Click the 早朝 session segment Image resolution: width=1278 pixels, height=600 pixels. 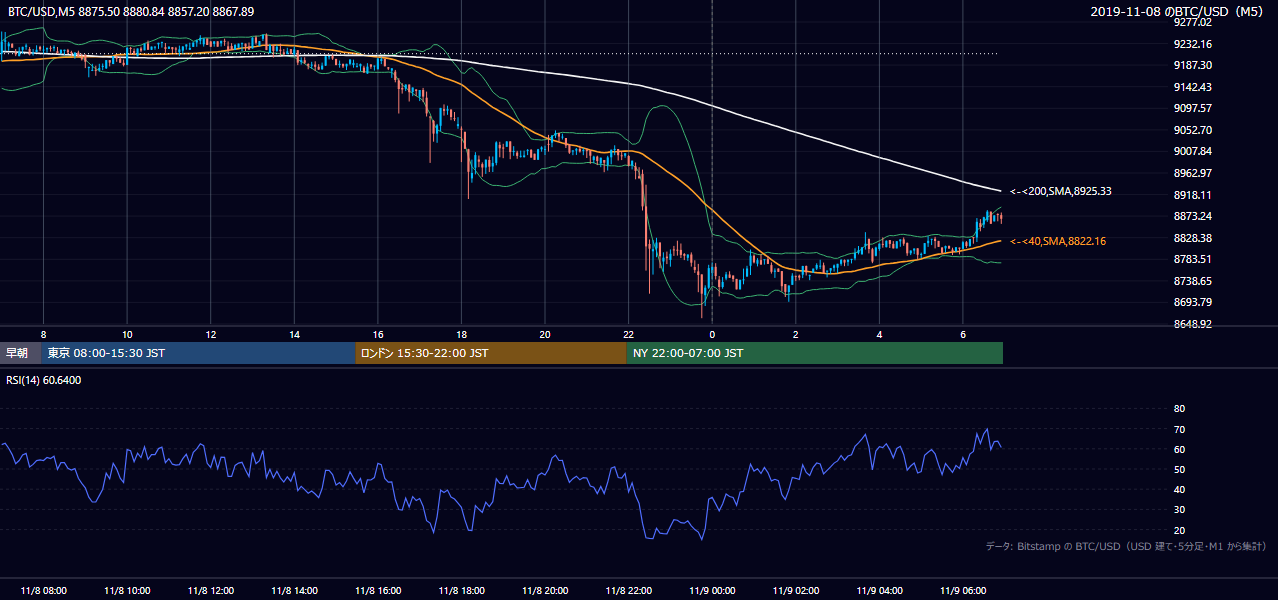21,353
